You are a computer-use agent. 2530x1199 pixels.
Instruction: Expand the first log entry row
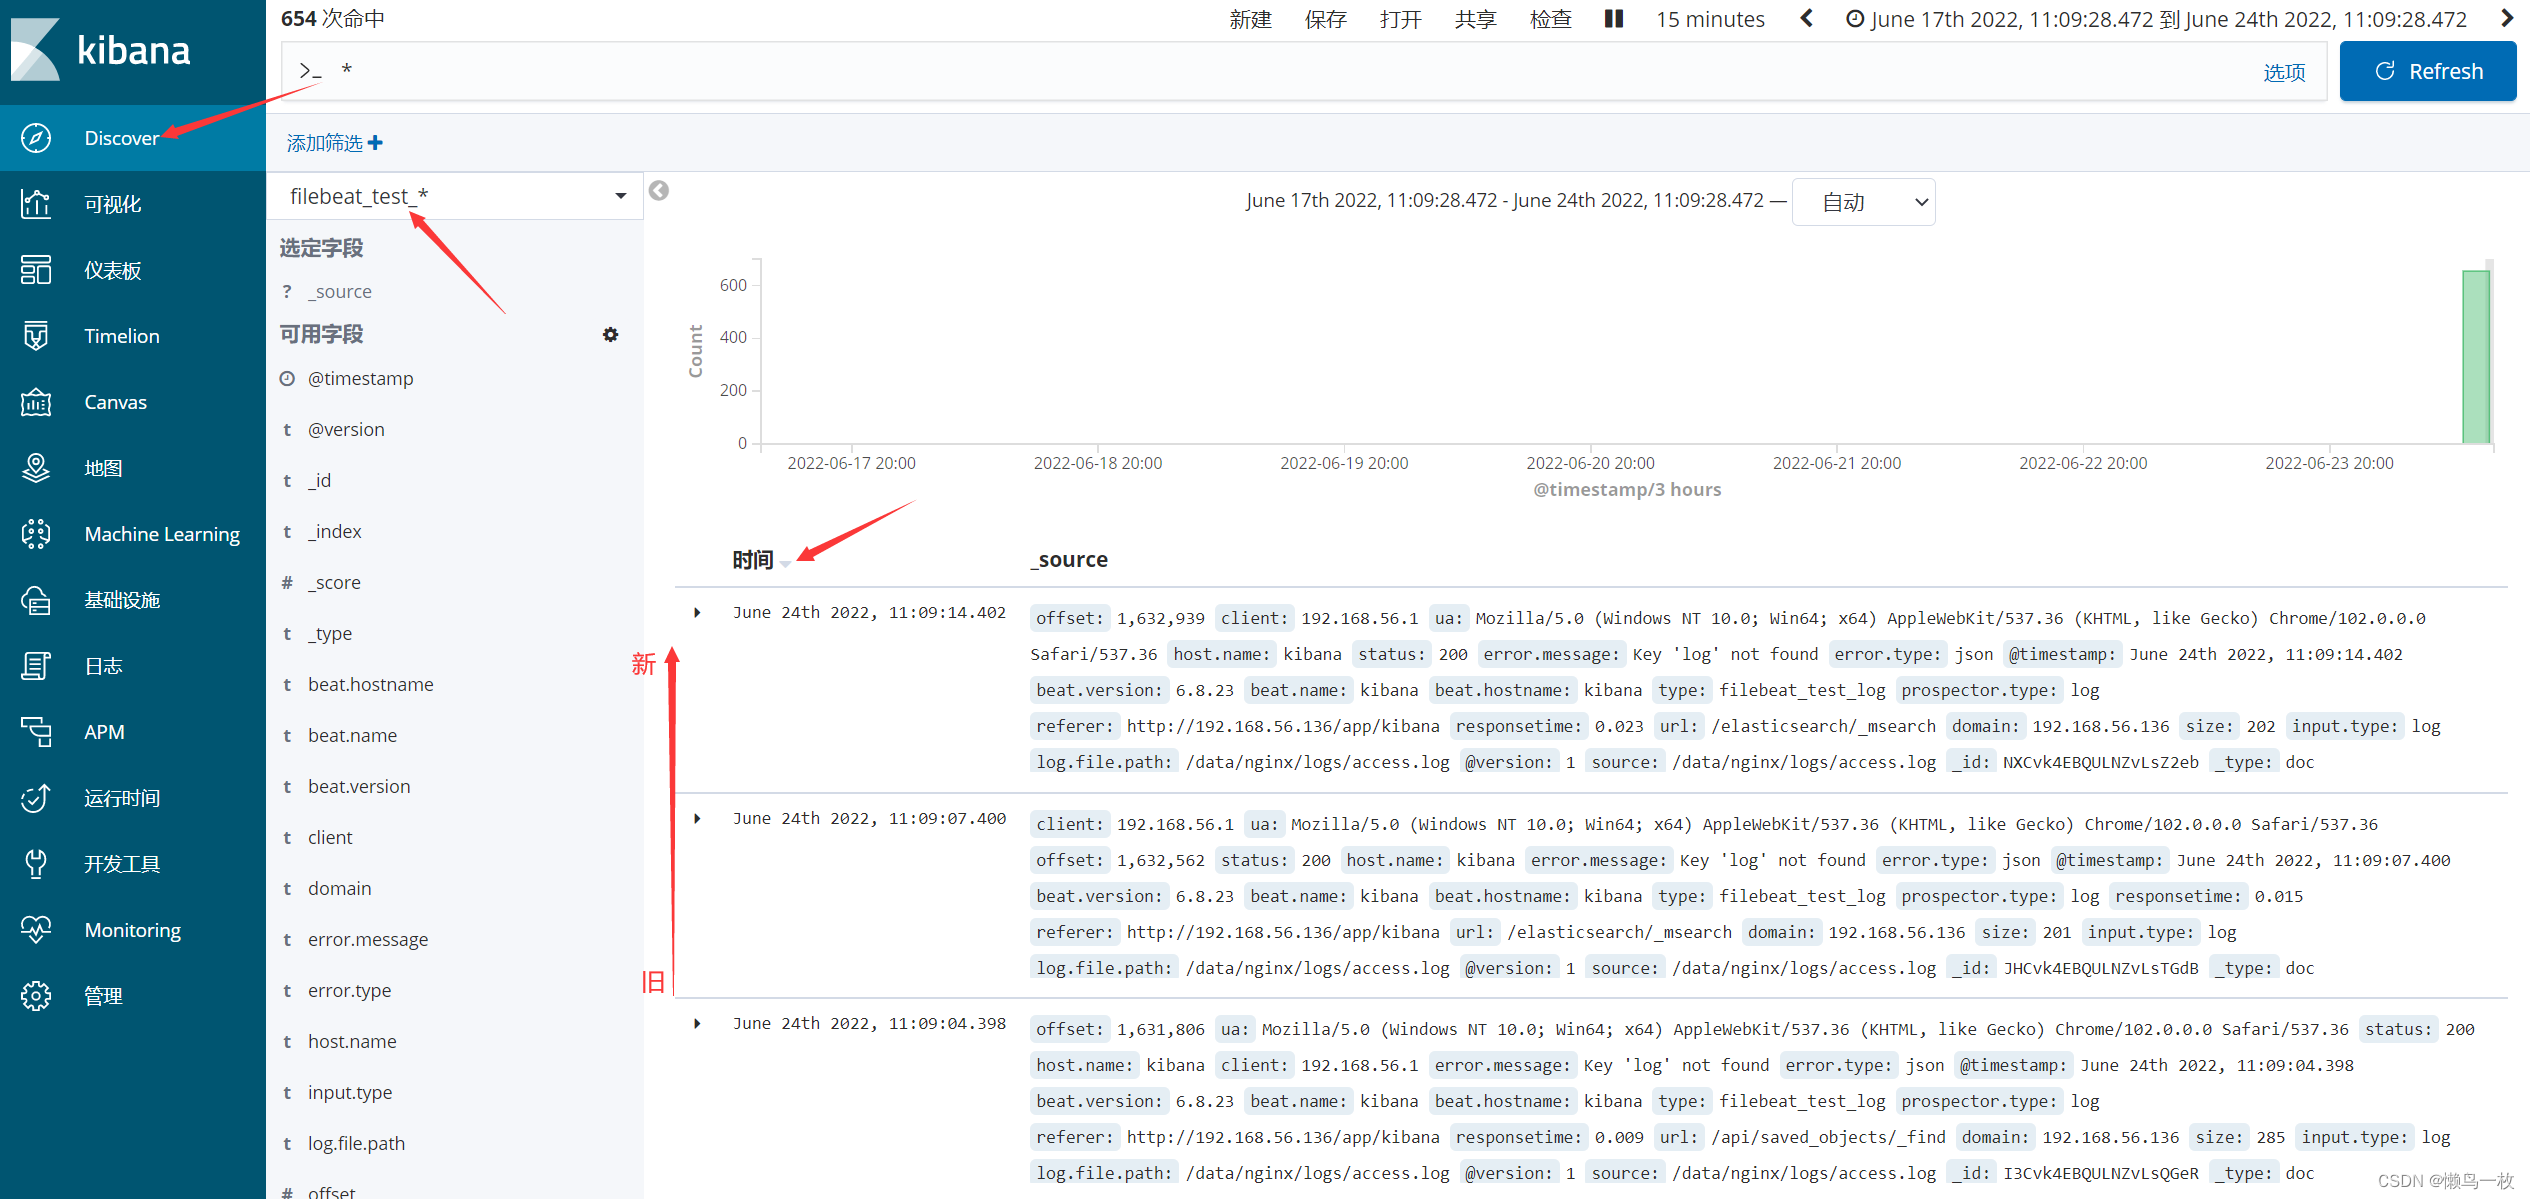pos(697,612)
